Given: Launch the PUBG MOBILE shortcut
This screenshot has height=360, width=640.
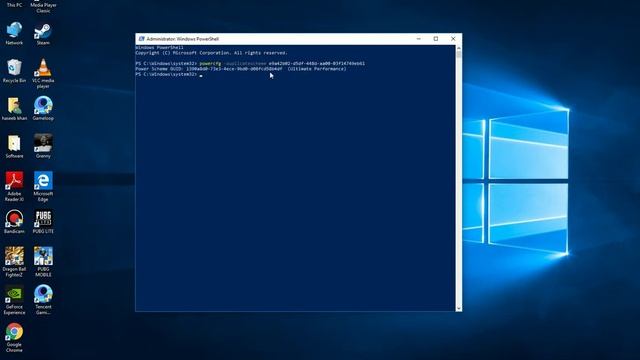Looking at the screenshot, I should (x=43, y=262).
